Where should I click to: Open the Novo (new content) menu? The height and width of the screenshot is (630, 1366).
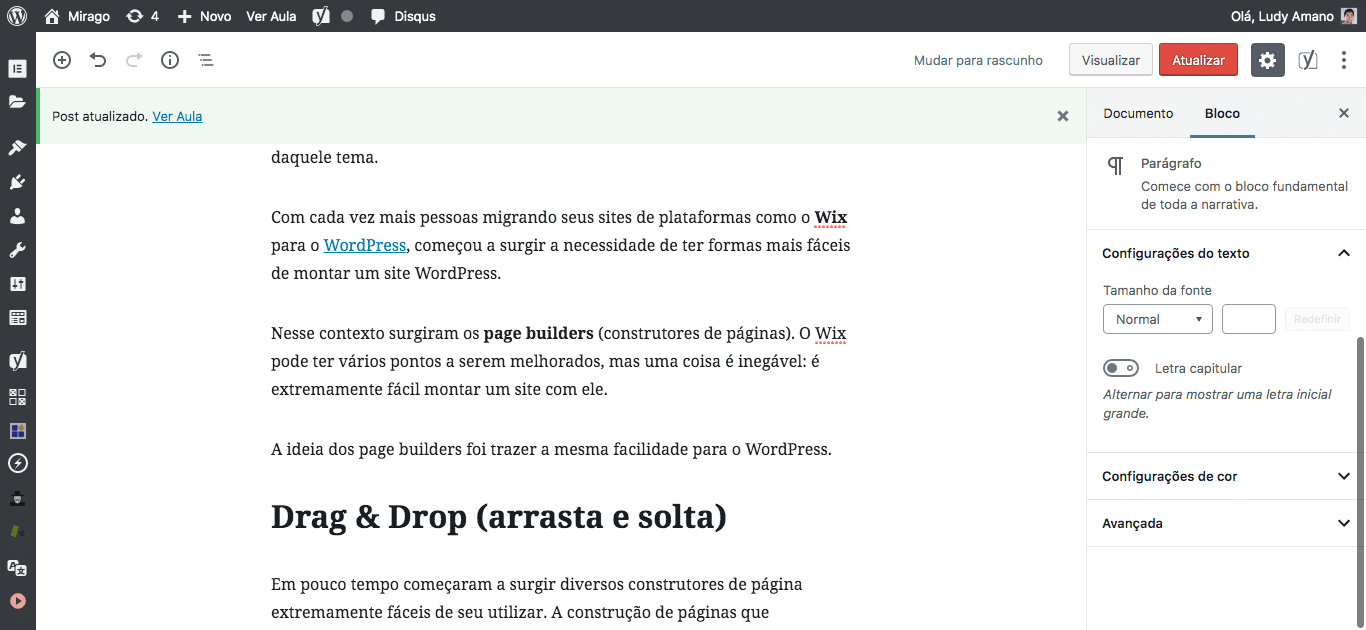click(204, 16)
